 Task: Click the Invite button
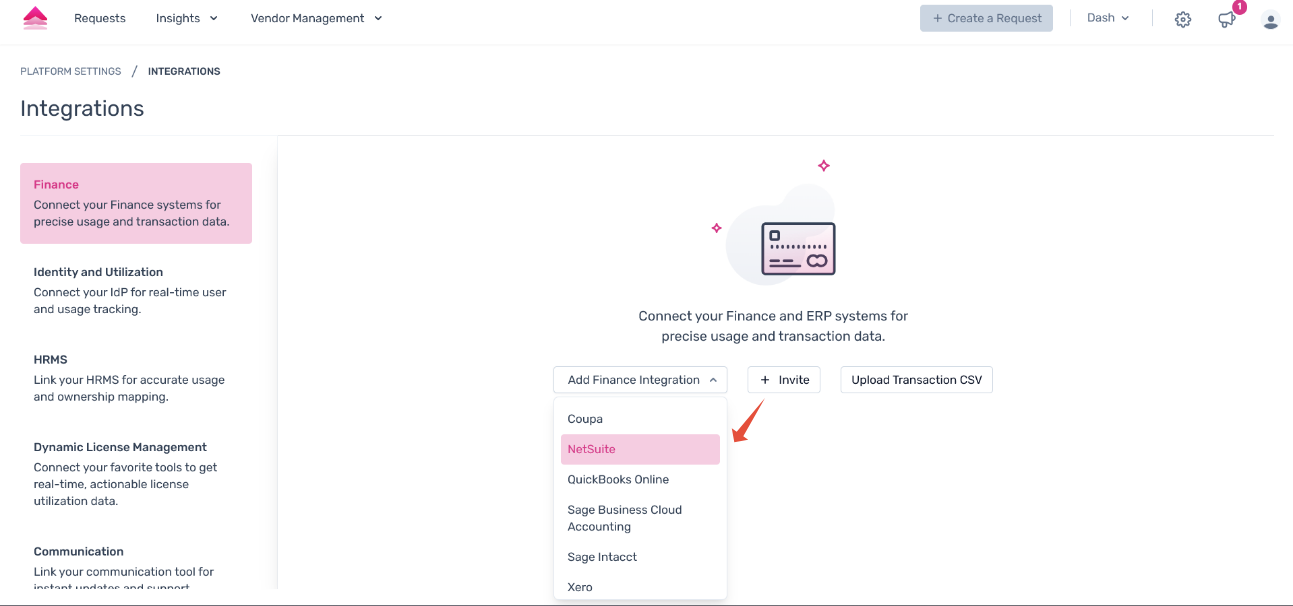point(783,379)
